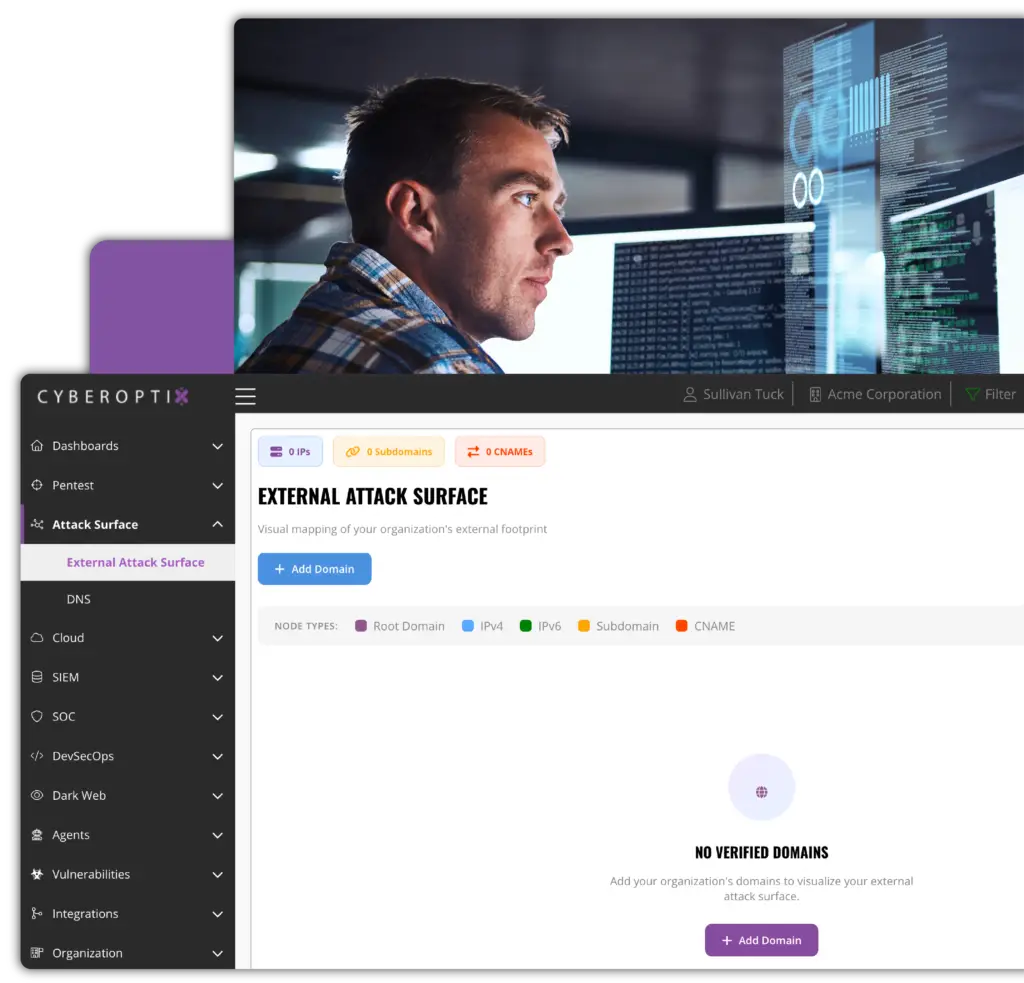Click the red CNAME legend swatch

pos(682,626)
